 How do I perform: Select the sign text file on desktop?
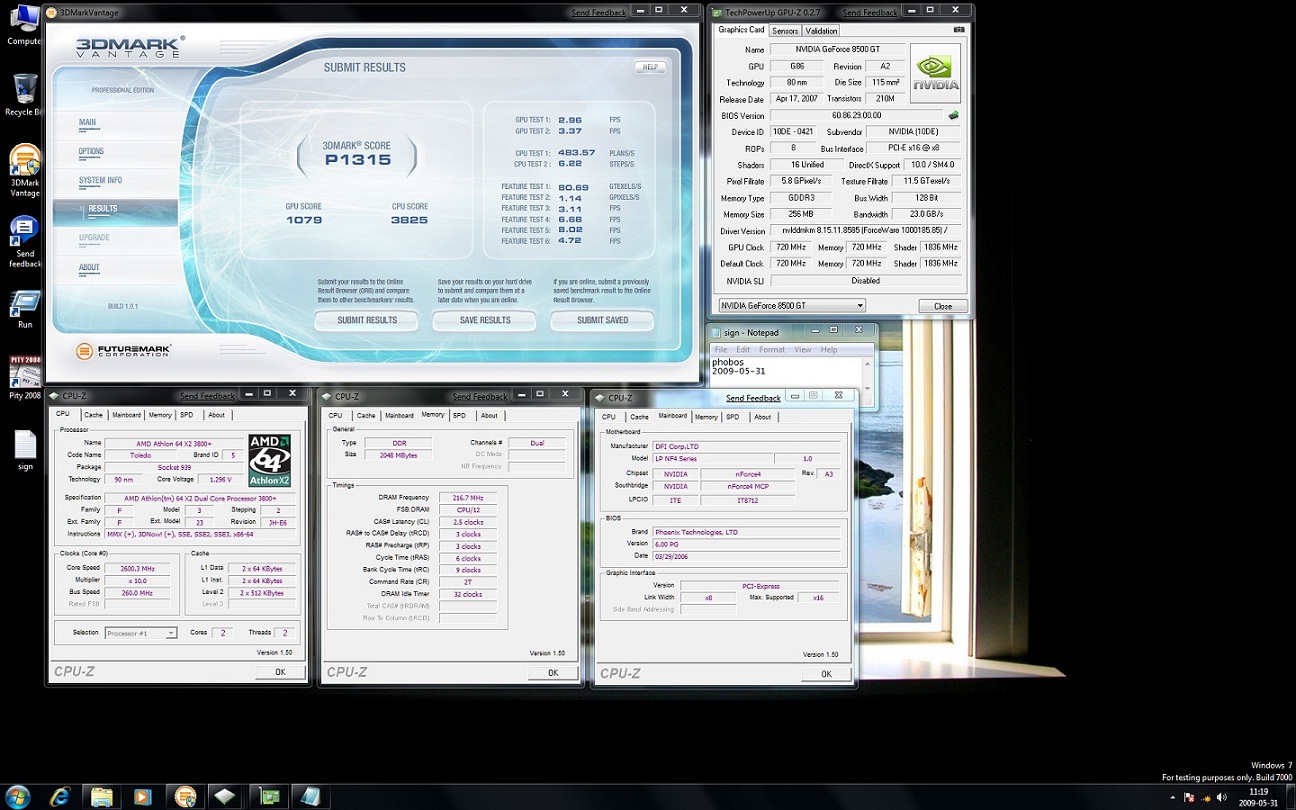click(25, 450)
